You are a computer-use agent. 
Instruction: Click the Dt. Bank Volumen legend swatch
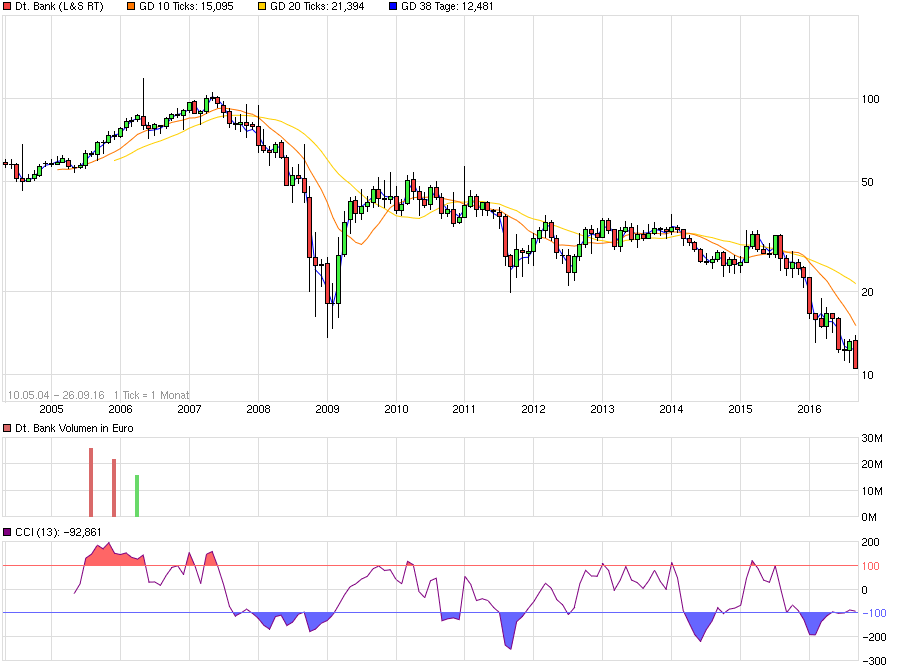tap(7, 428)
